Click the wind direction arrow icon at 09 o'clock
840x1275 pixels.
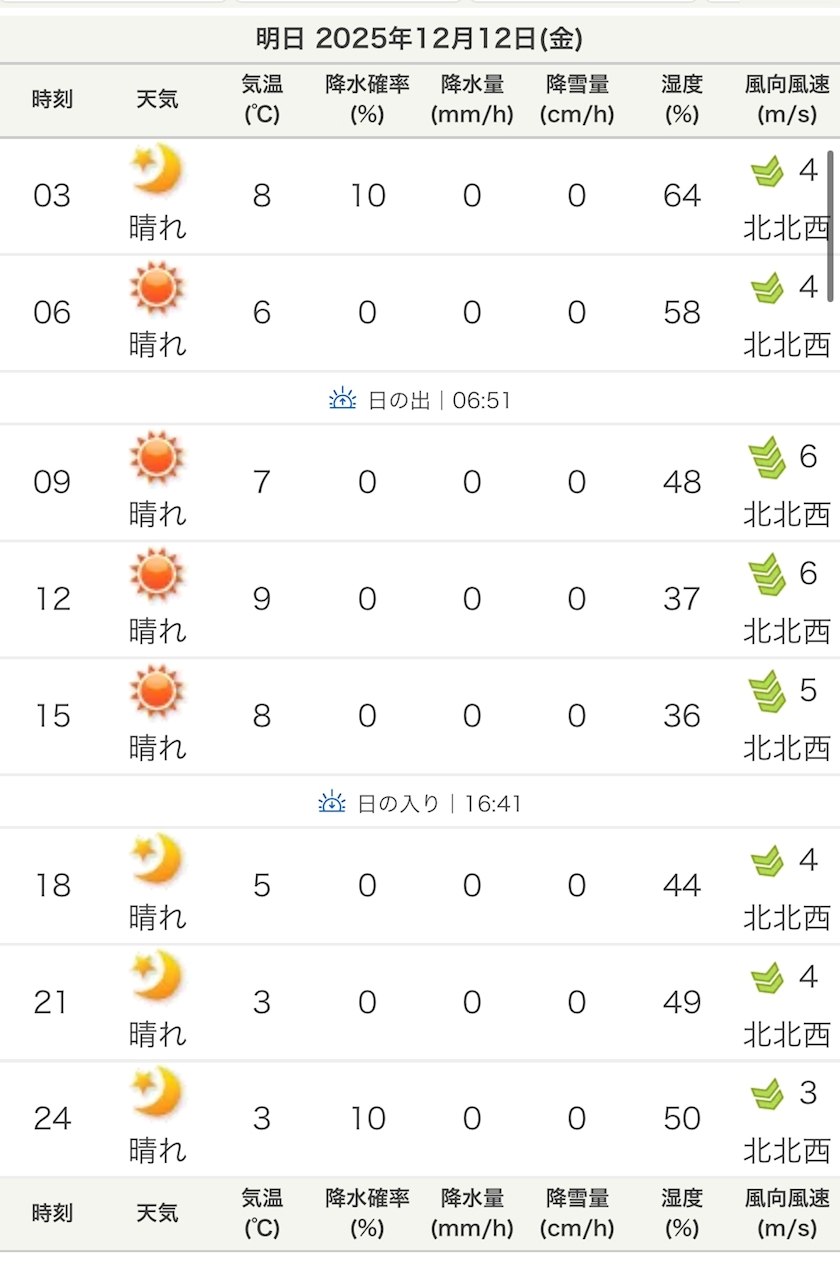click(x=767, y=459)
